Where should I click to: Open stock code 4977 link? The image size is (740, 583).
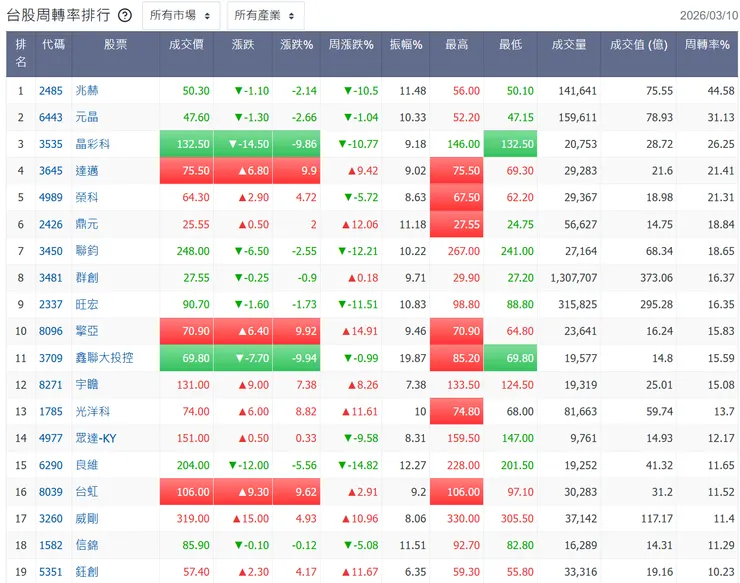pyautogui.click(x=50, y=438)
